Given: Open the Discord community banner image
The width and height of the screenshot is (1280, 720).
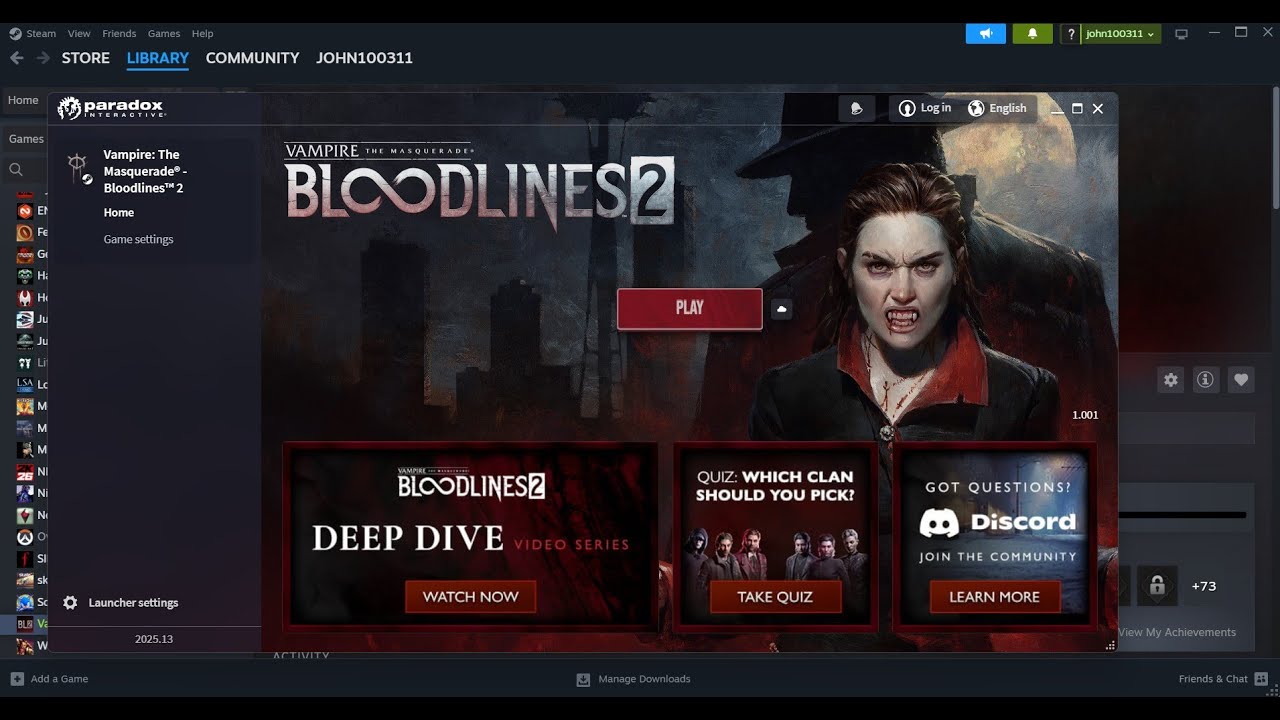Looking at the screenshot, I should (995, 537).
